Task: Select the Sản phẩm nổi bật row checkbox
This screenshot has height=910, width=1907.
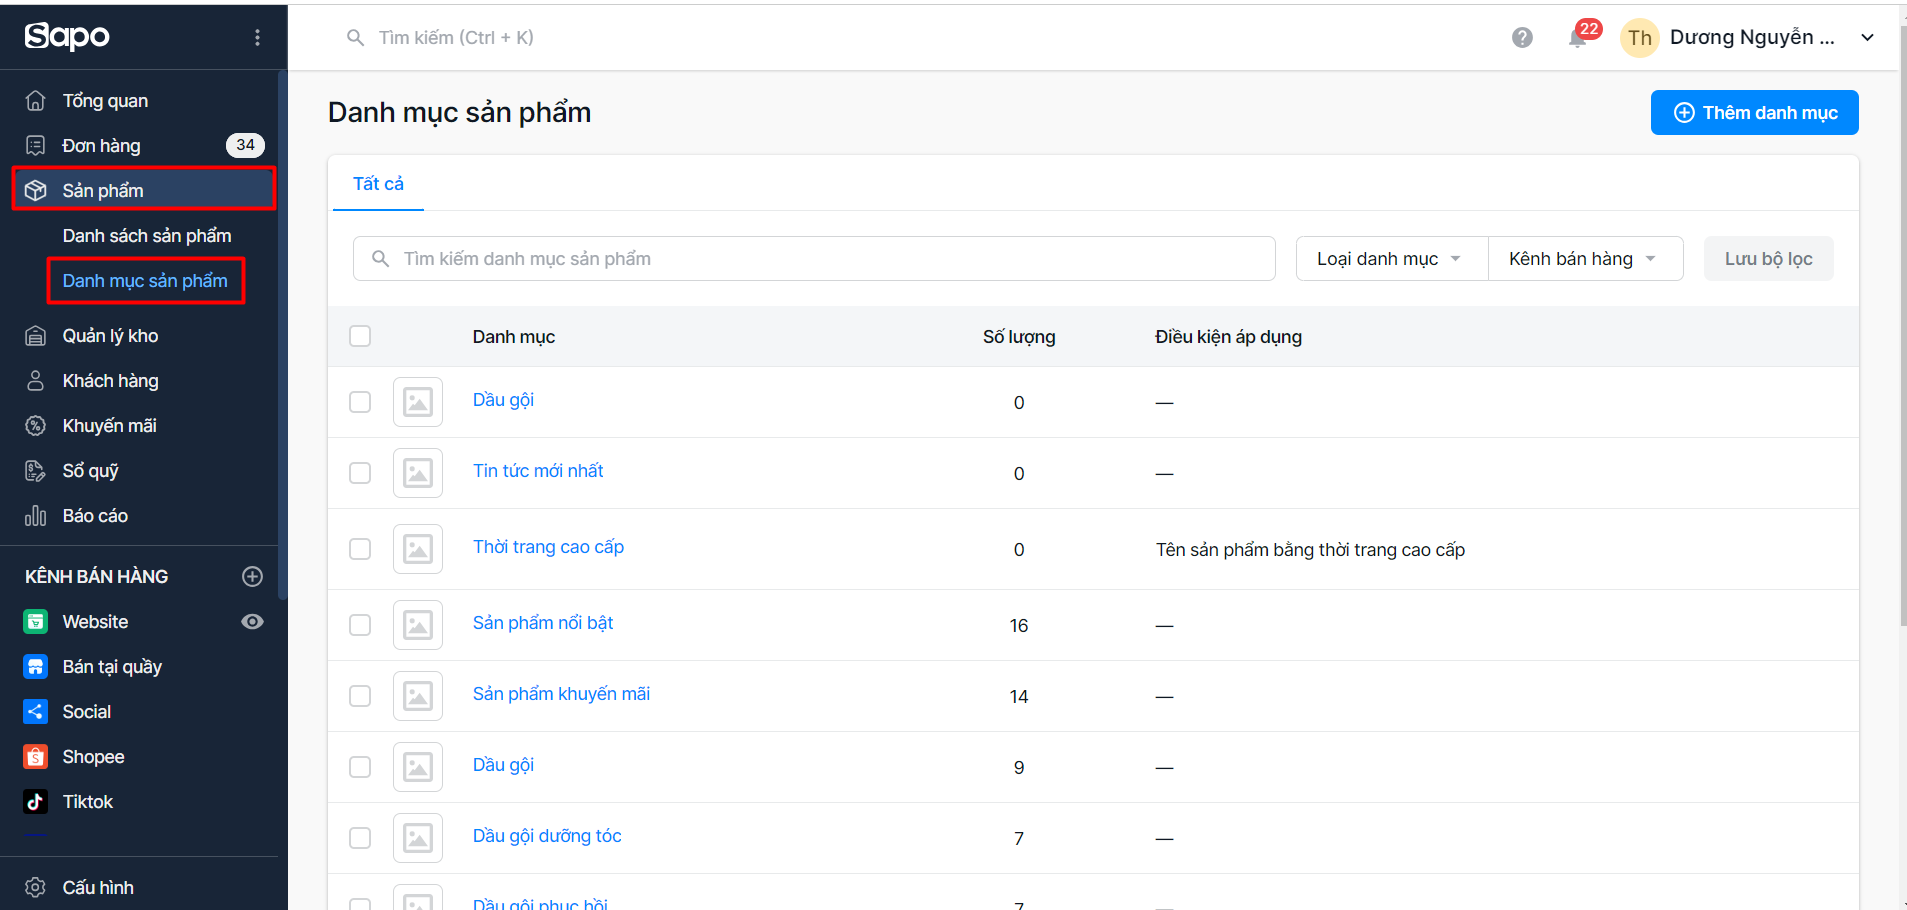Action: pyautogui.click(x=360, y=625)
